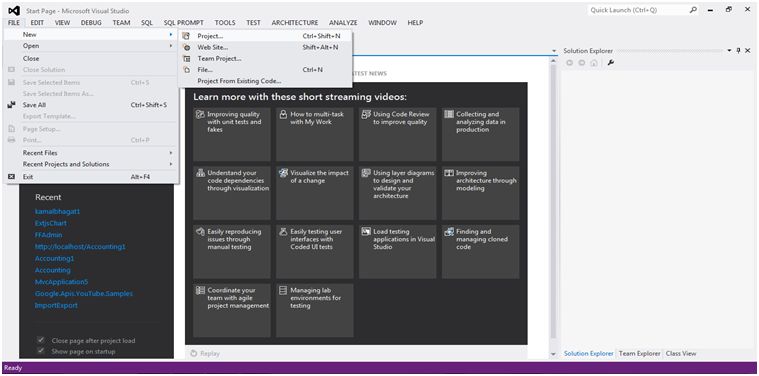Open the ANALYZE menu
759x376 pixels.
point(343,23)
